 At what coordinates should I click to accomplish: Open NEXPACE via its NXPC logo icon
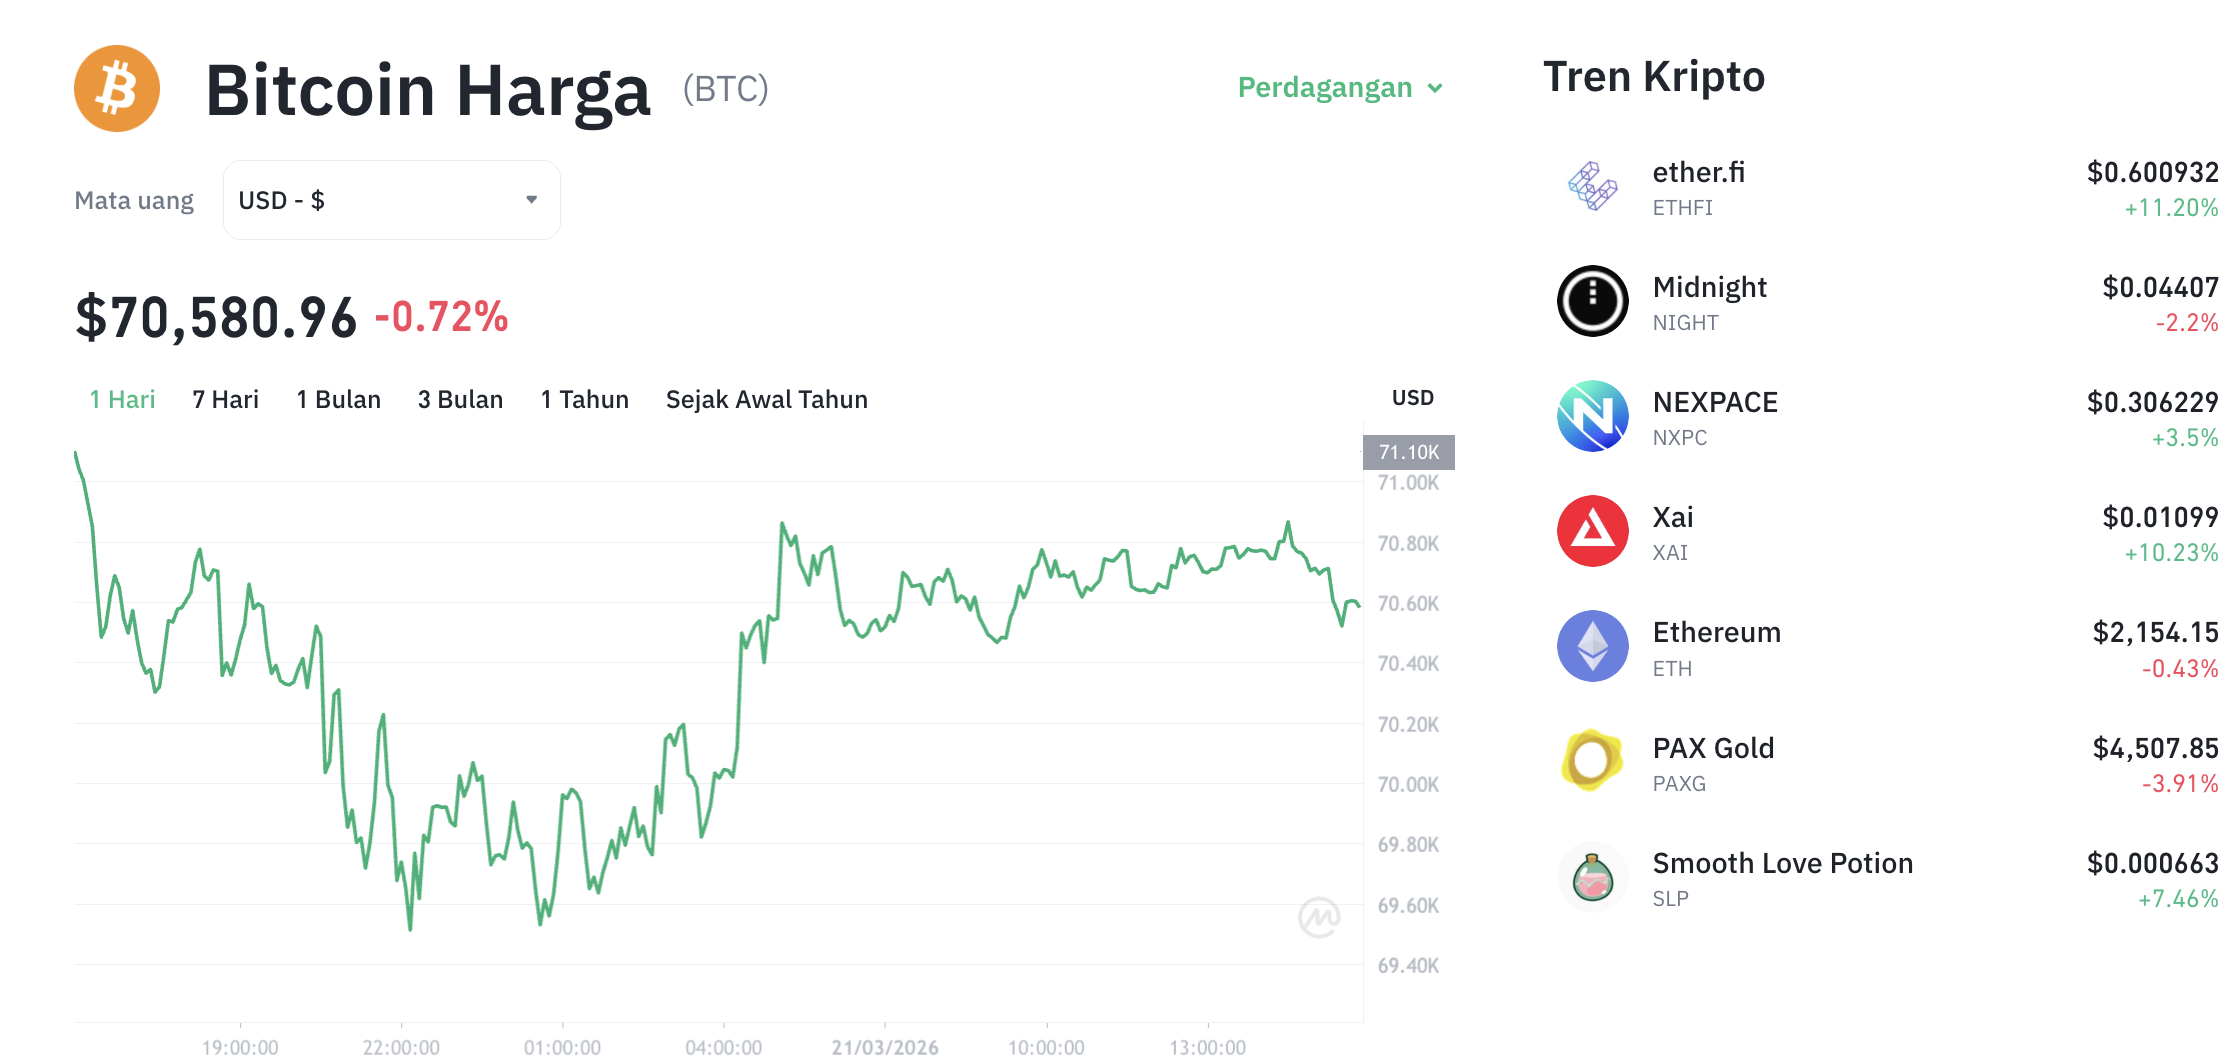click(x=1593, y=416)
